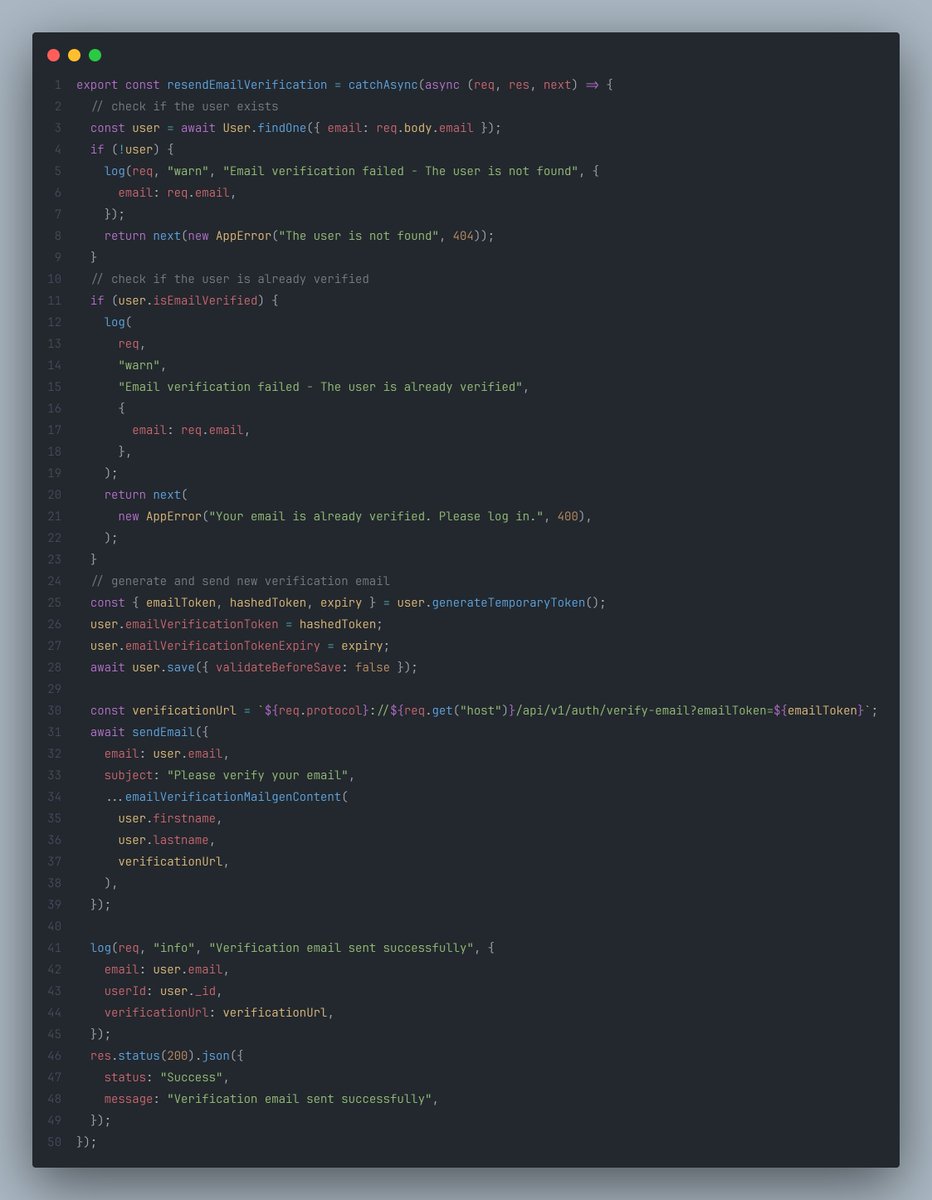Click line number 50 in the gutter

point(54,1141)
